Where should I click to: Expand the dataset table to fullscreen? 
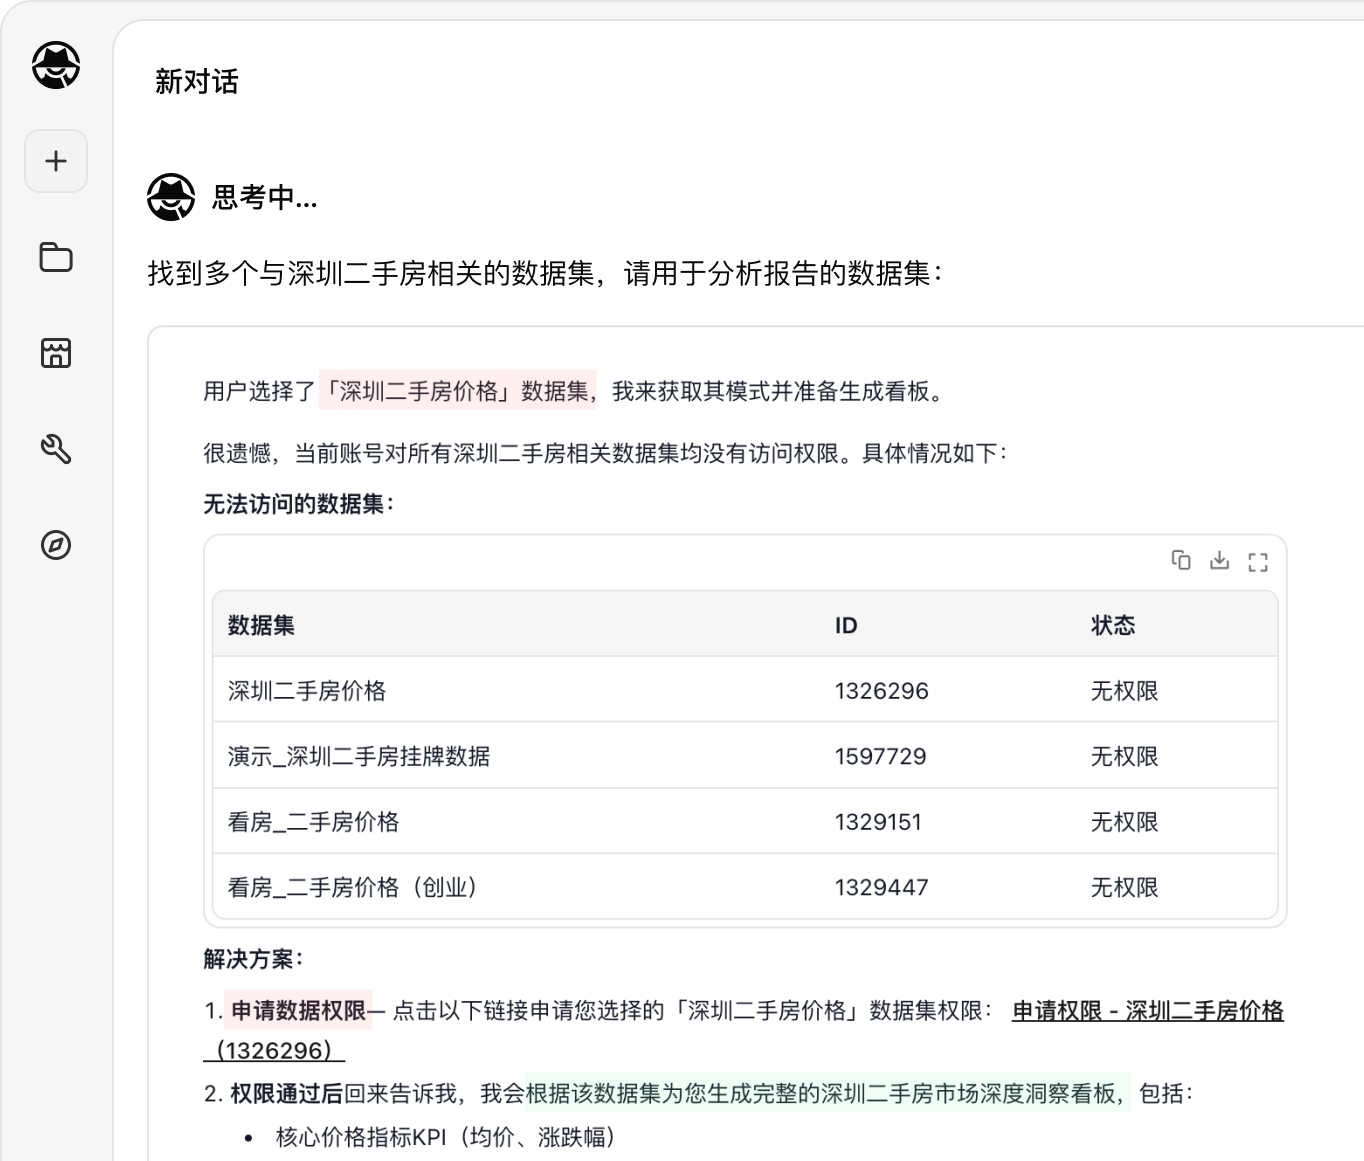1258,561
